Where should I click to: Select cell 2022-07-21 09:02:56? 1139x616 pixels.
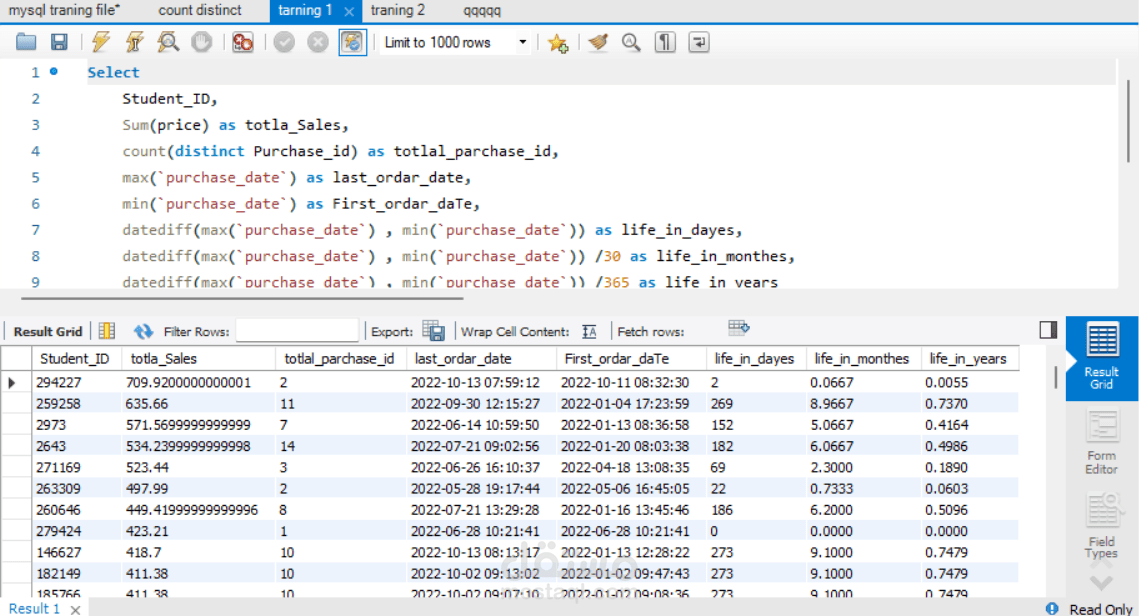click(x=481, y=446)
